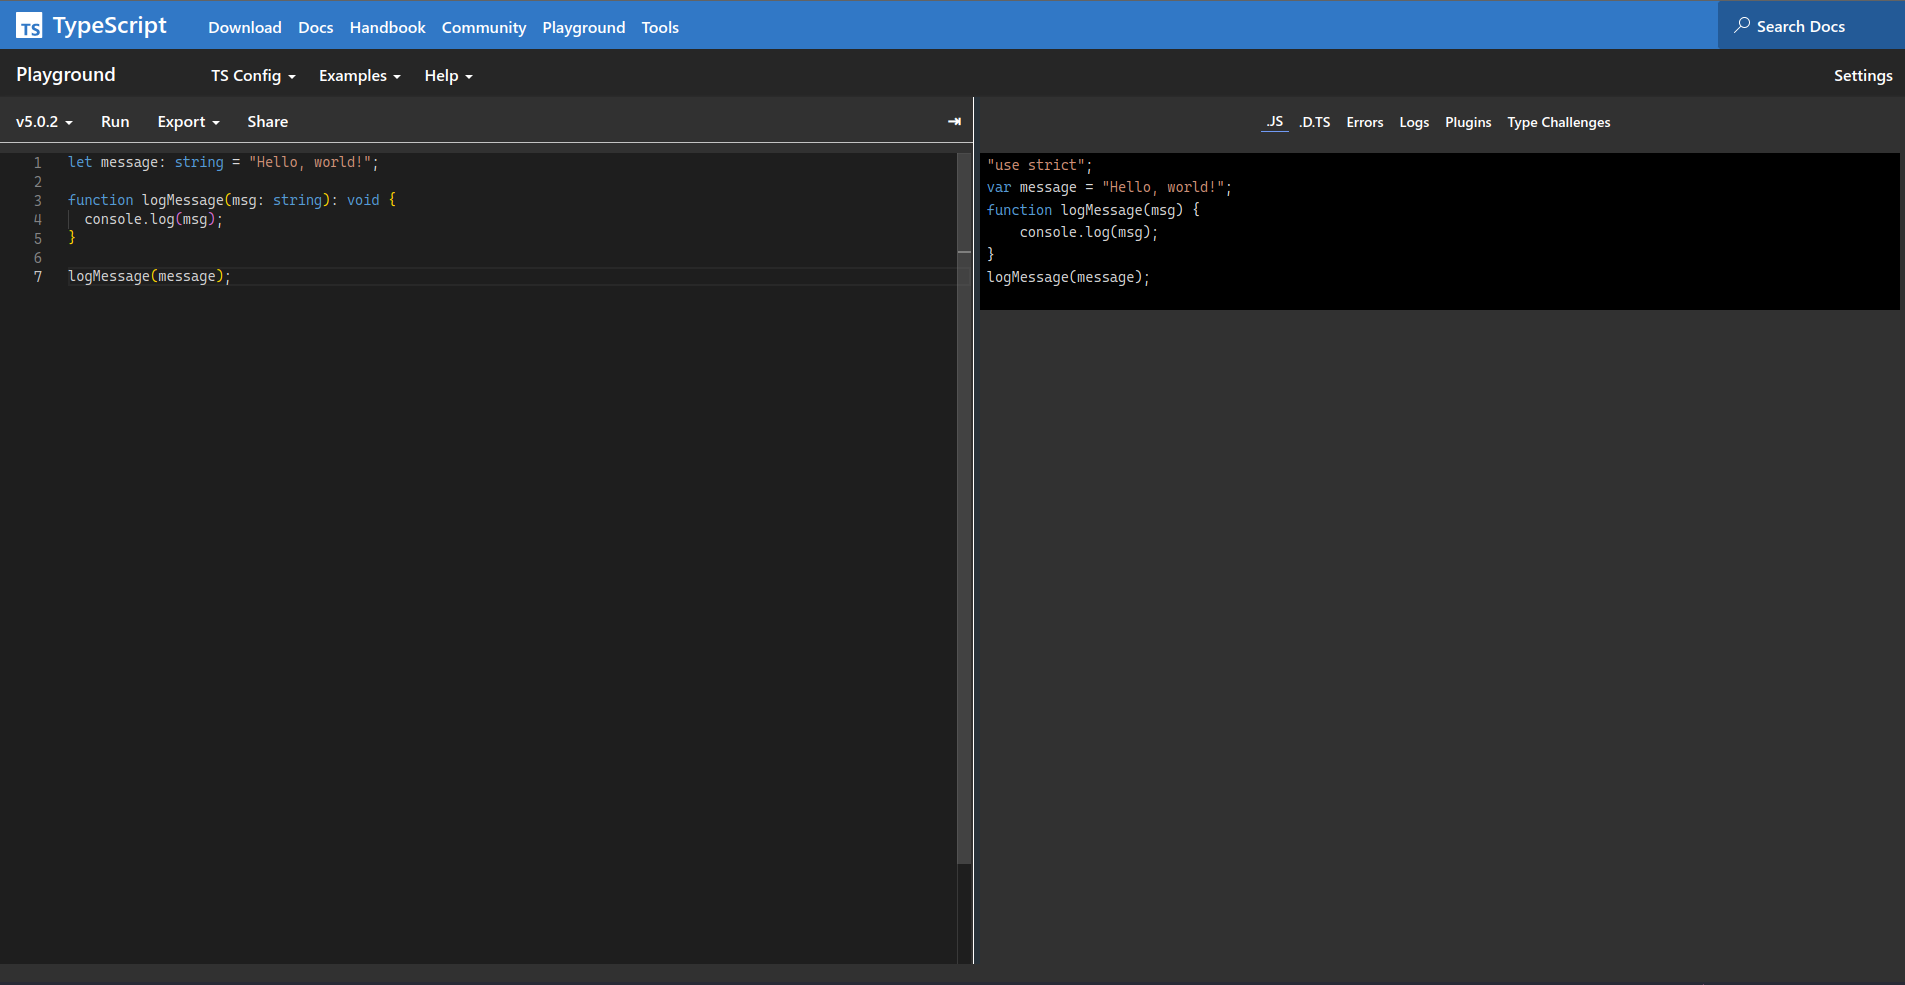
Task: Click the editor vertical scrollbar
Action: (x=965, y=507)
